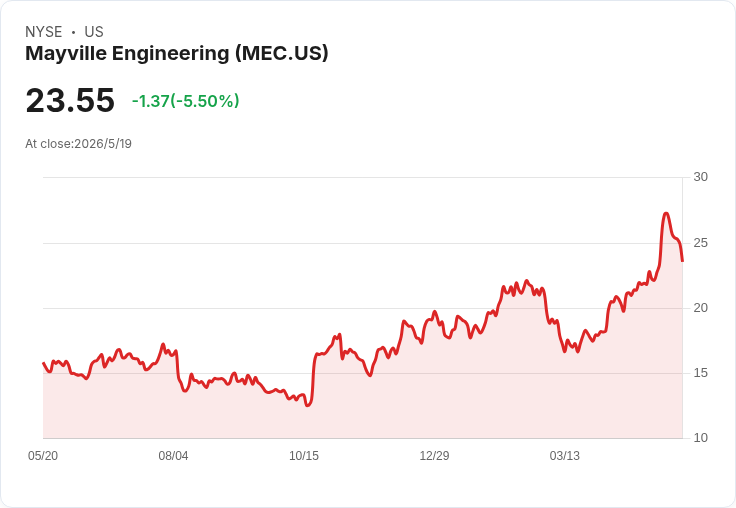
Task: Click the 20 value on price axis
Action: pos(700,308)
